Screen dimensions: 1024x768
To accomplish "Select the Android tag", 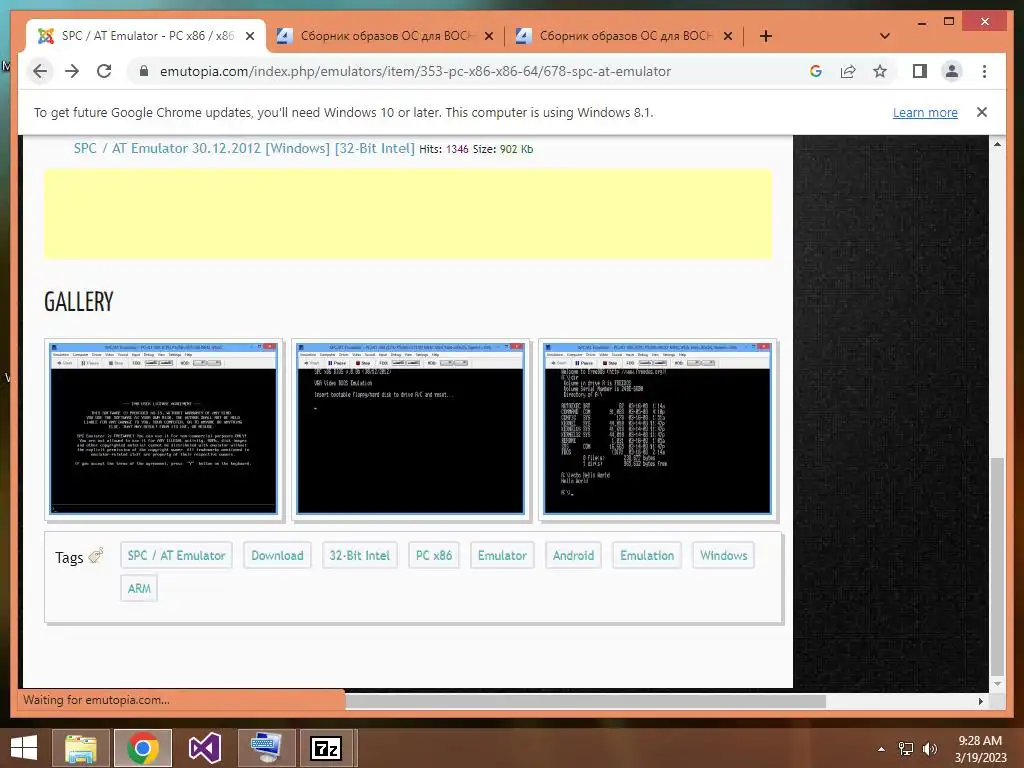I will [x=573, y=555].
